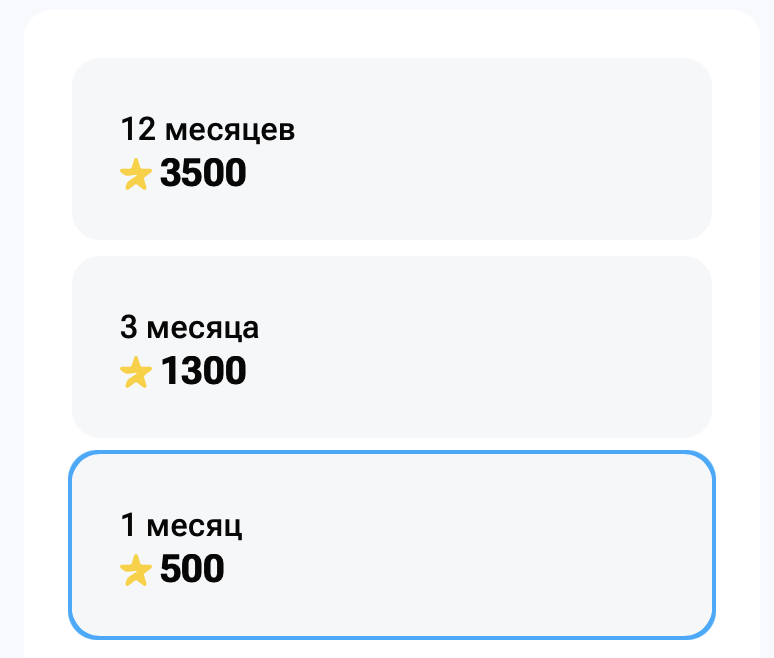Image resolution: width=774 pixels, height=658 pixels.
Task: Click the empty right side of the 12 месяцев card
Action: [x=560, y=149]
